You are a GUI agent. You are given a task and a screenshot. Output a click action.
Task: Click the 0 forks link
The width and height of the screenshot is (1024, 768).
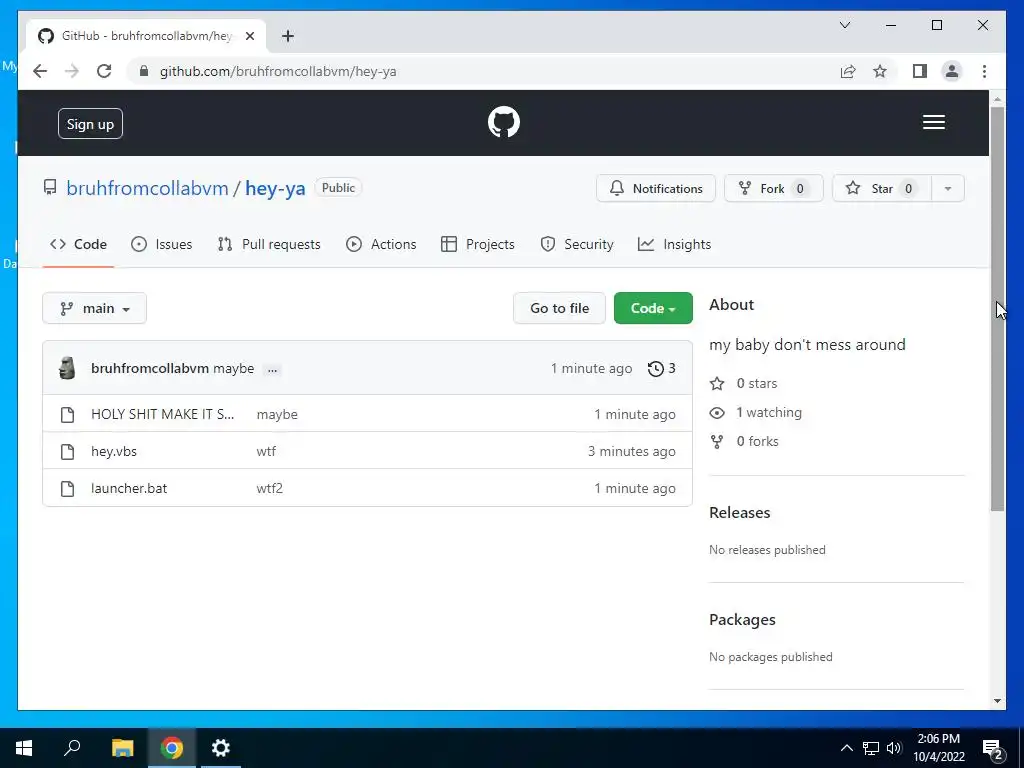click(744, 441)
